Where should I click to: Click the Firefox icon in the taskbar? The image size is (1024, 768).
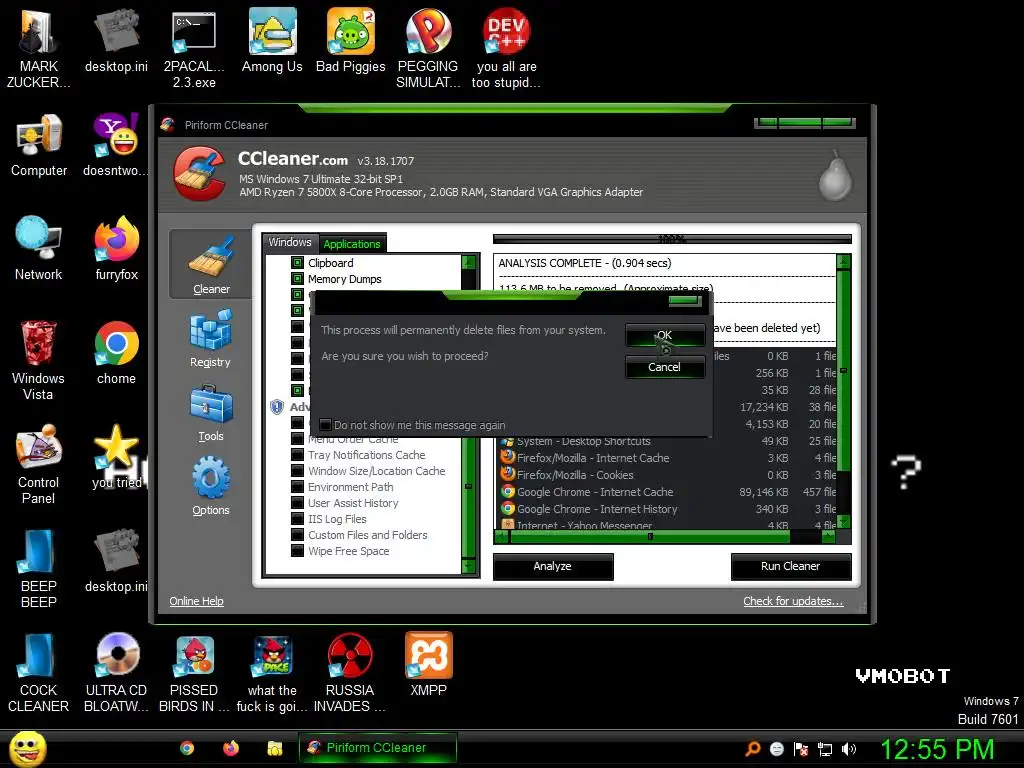(x=231, y=748)
